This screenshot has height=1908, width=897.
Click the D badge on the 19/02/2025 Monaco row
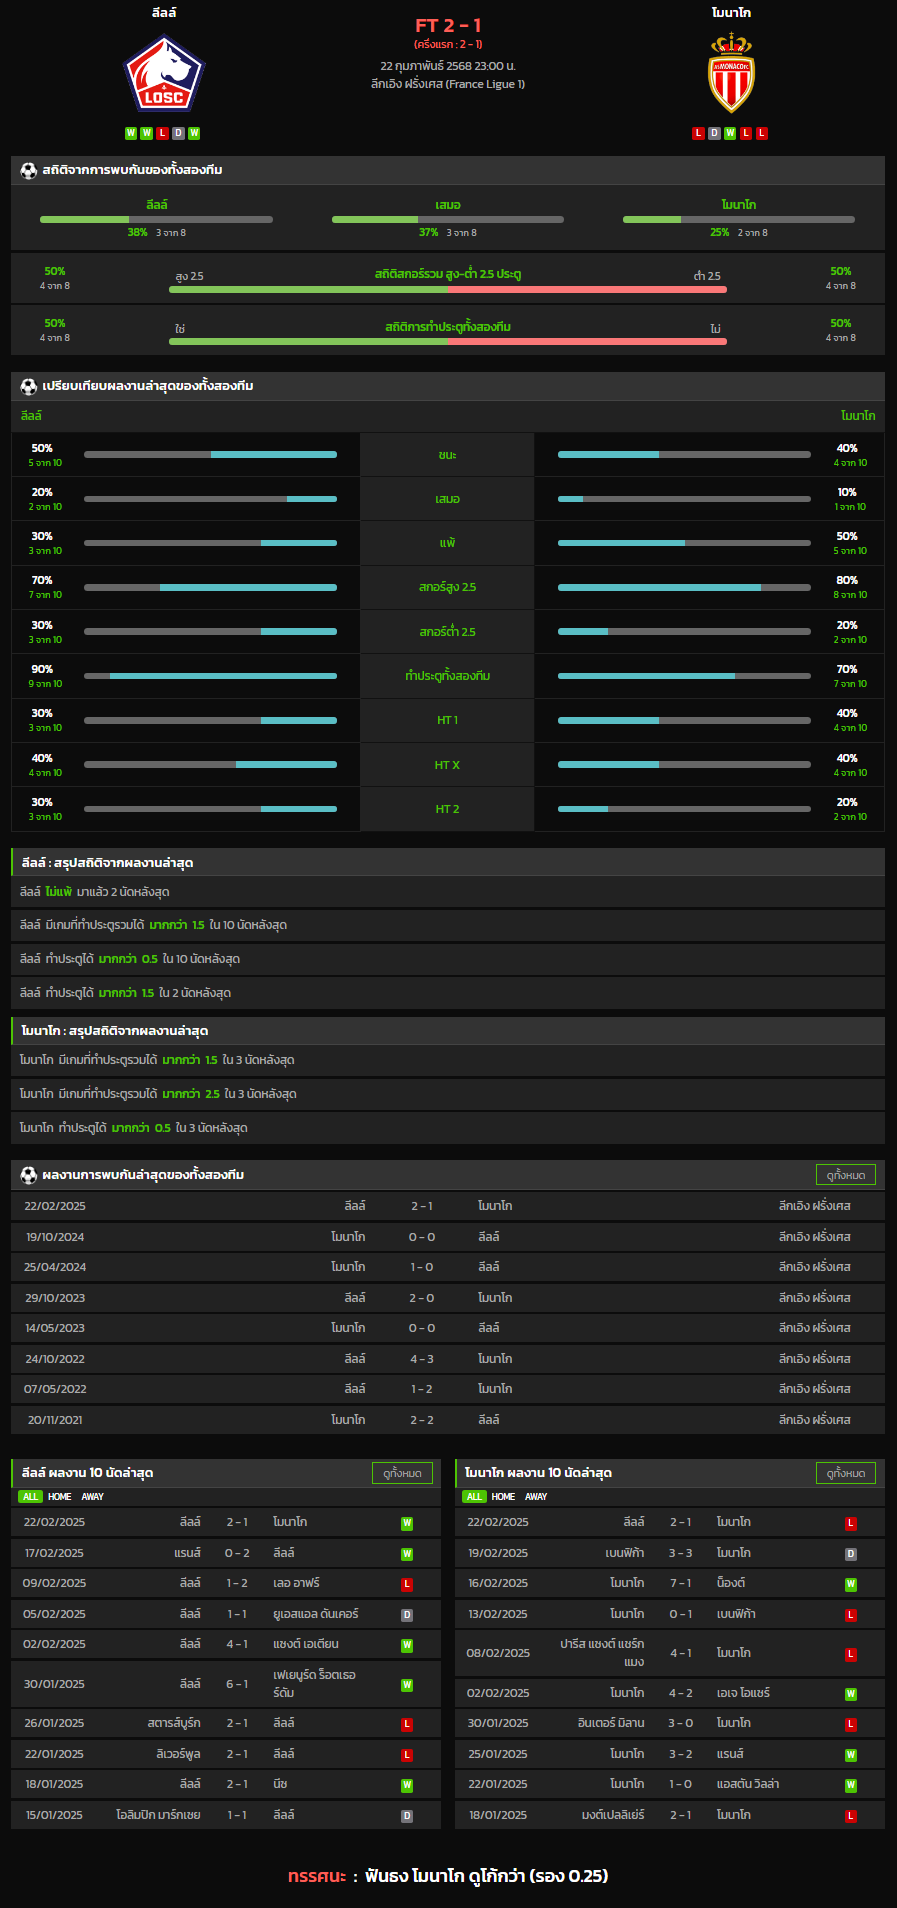coord(851,1554)
